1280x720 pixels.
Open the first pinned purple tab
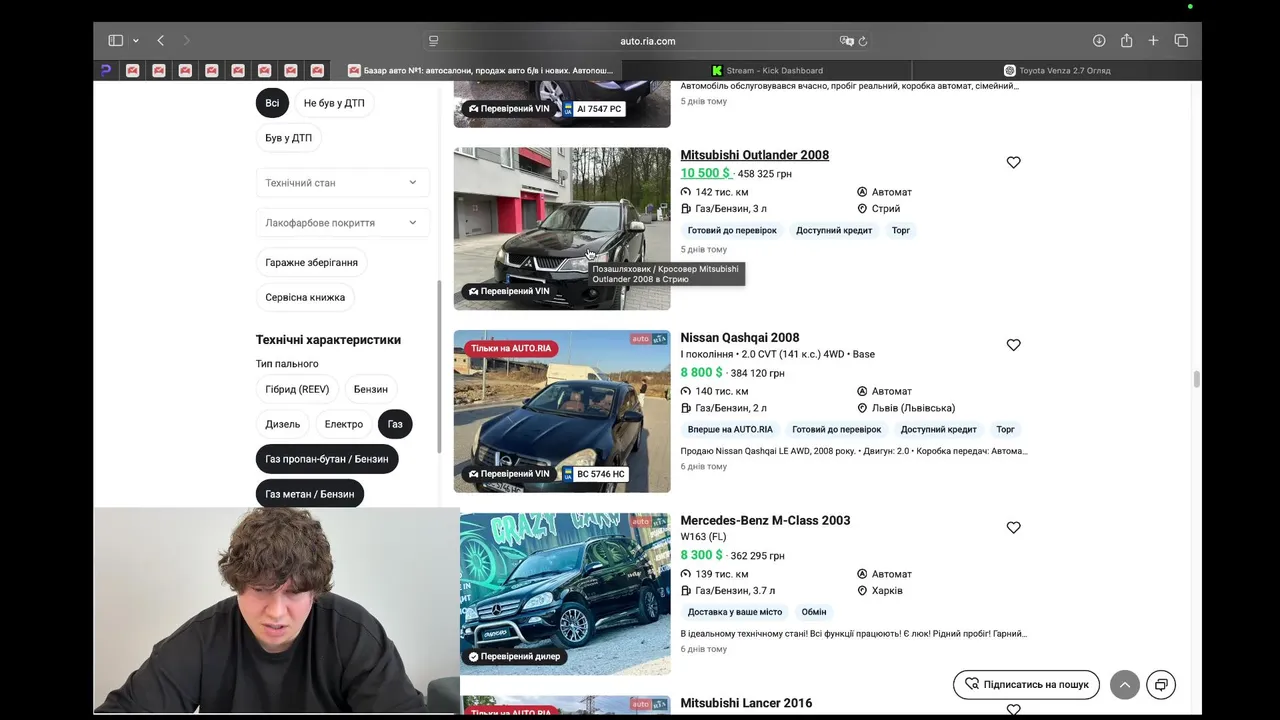click(x=106, y=71)
